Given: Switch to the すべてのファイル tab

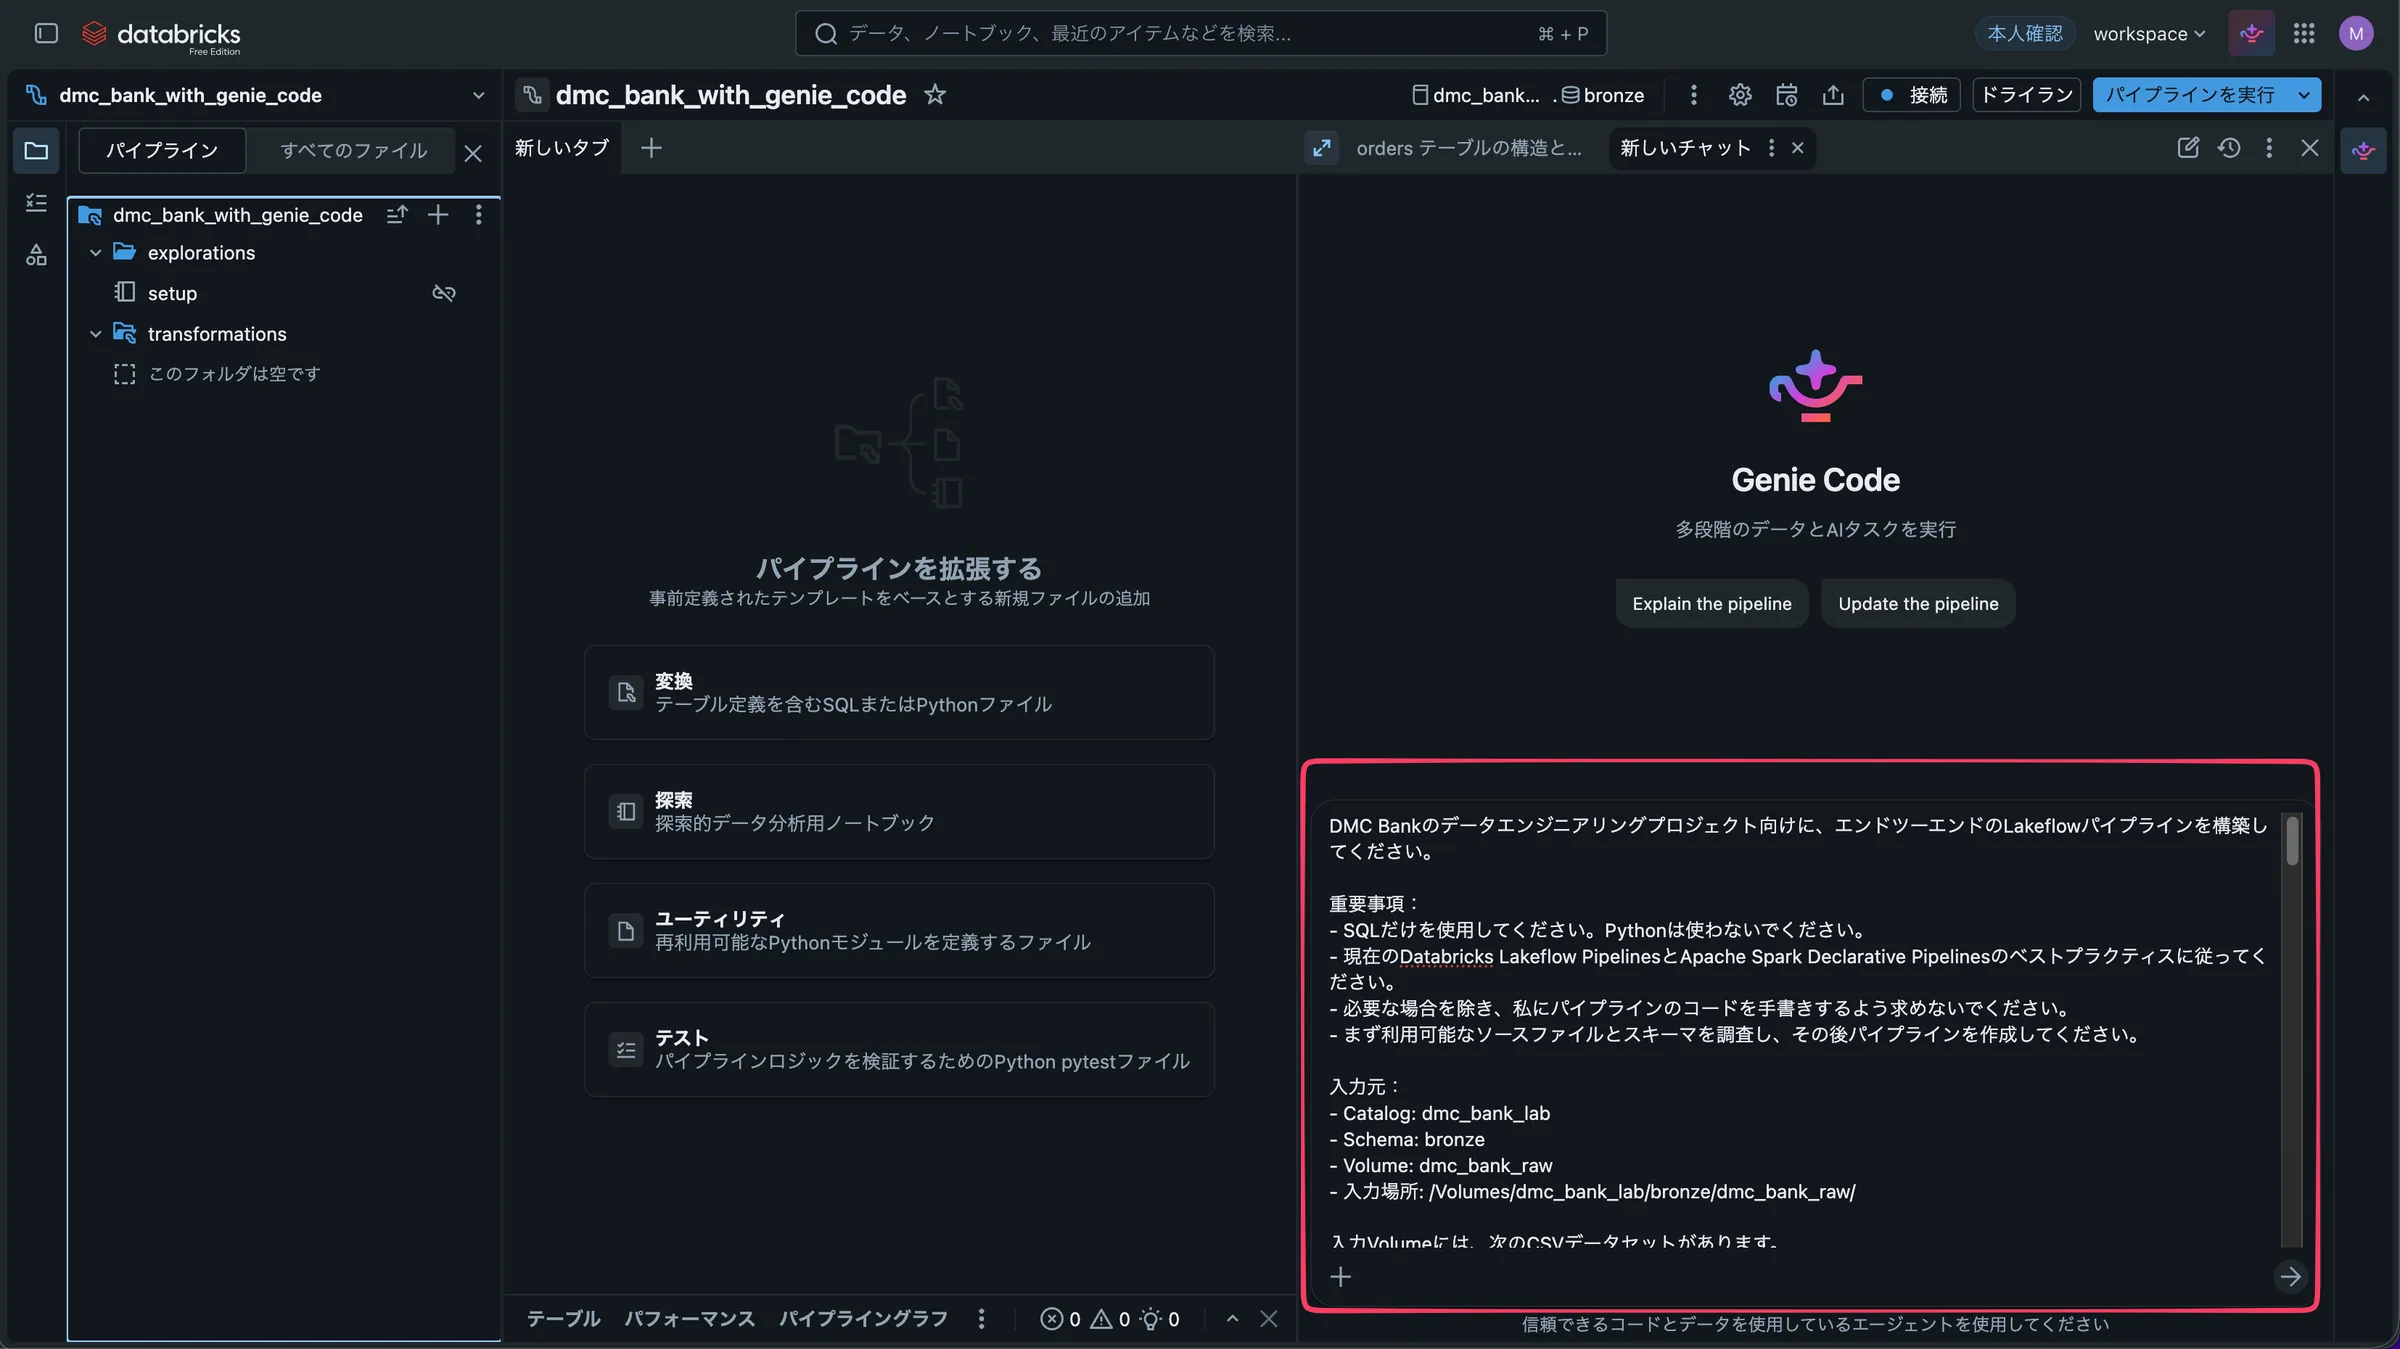Looking at the screenshot, I should coord(354,151).
